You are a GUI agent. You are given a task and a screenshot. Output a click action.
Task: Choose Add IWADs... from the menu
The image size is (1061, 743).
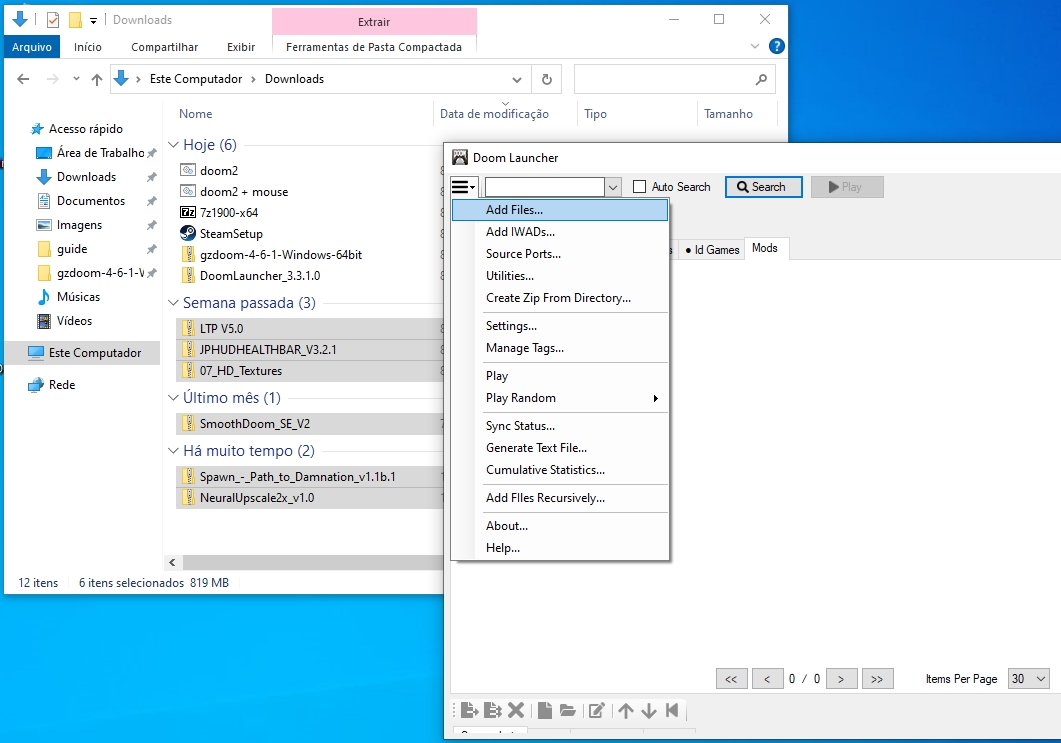tap(560, 231)
